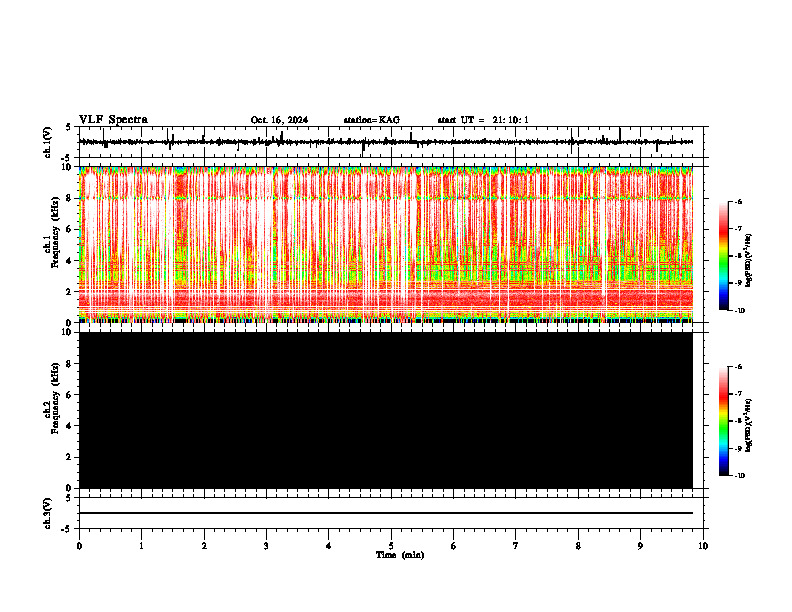The height and width of the screenshot is (612, 792).
Task: Click the black ch.2 spectrogram panel
Action: pos(386,410)
